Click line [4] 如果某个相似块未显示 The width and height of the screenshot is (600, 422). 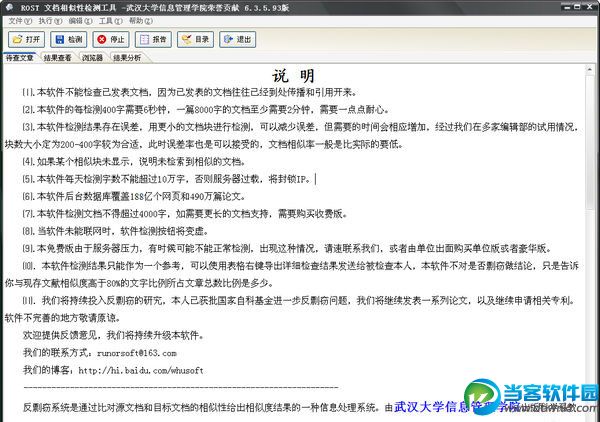click(x=134, y=161)
